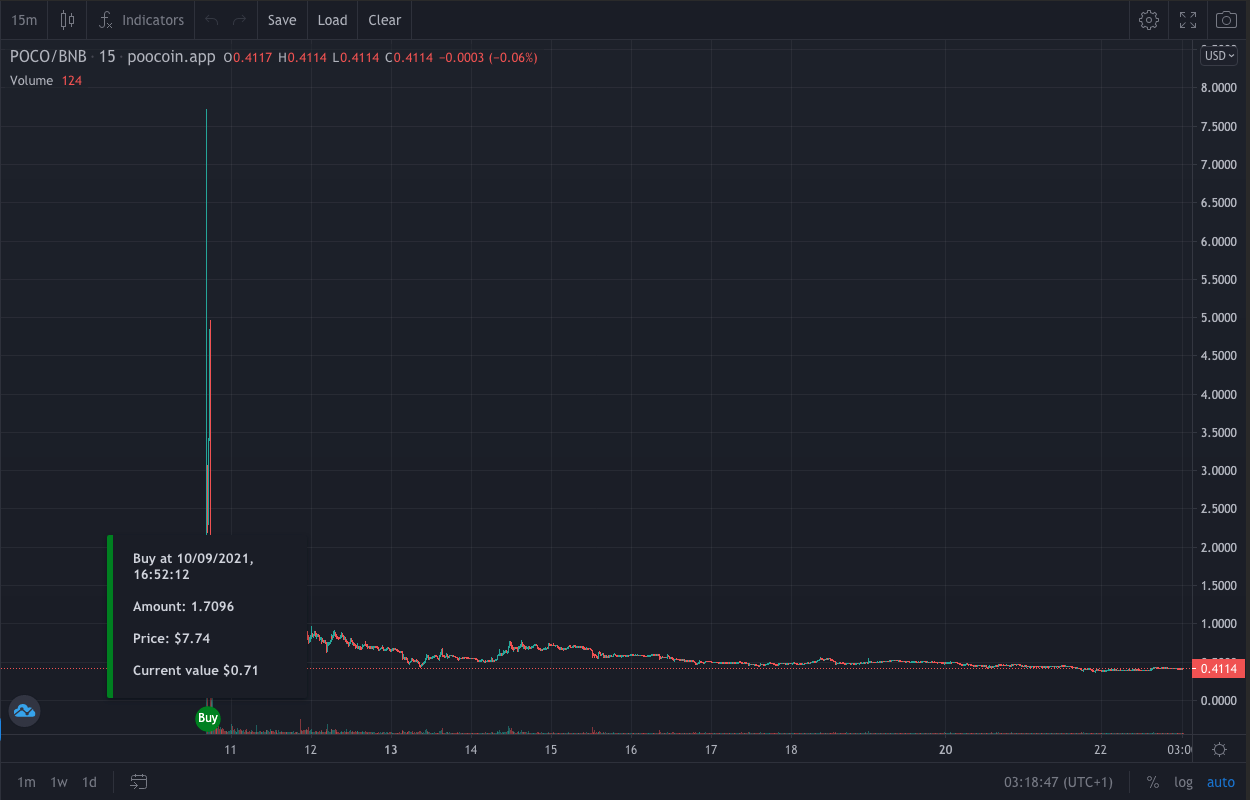Screen dimensions: 1250x800
Task: Undo the last chart action
Action: point(211,20)
